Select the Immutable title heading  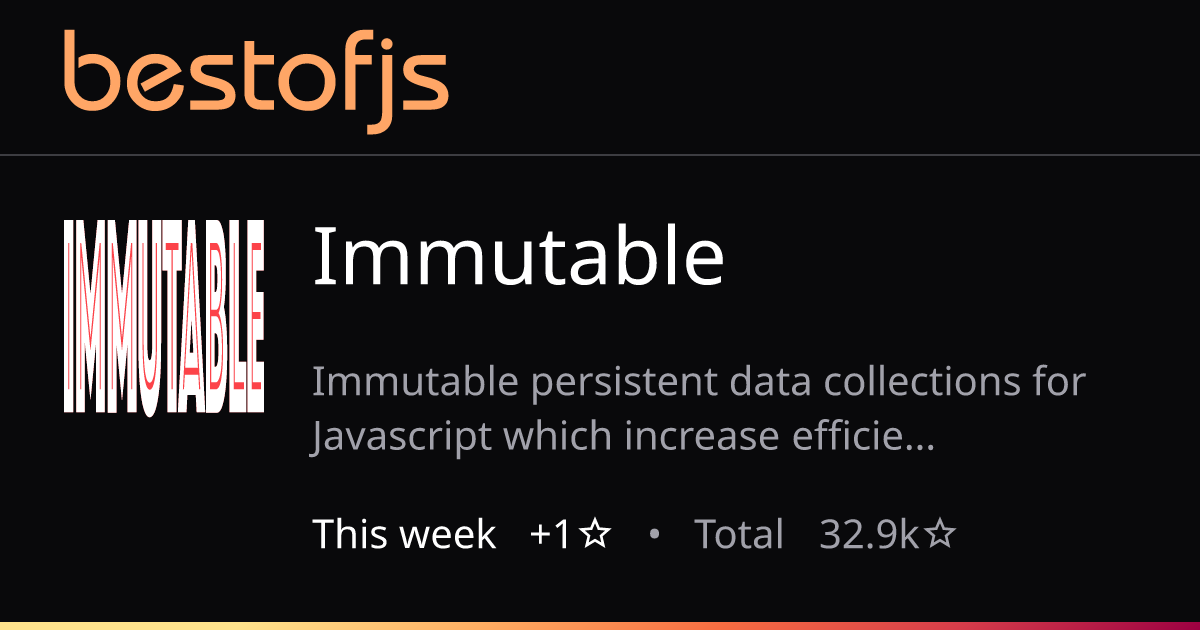click(518, 256)
